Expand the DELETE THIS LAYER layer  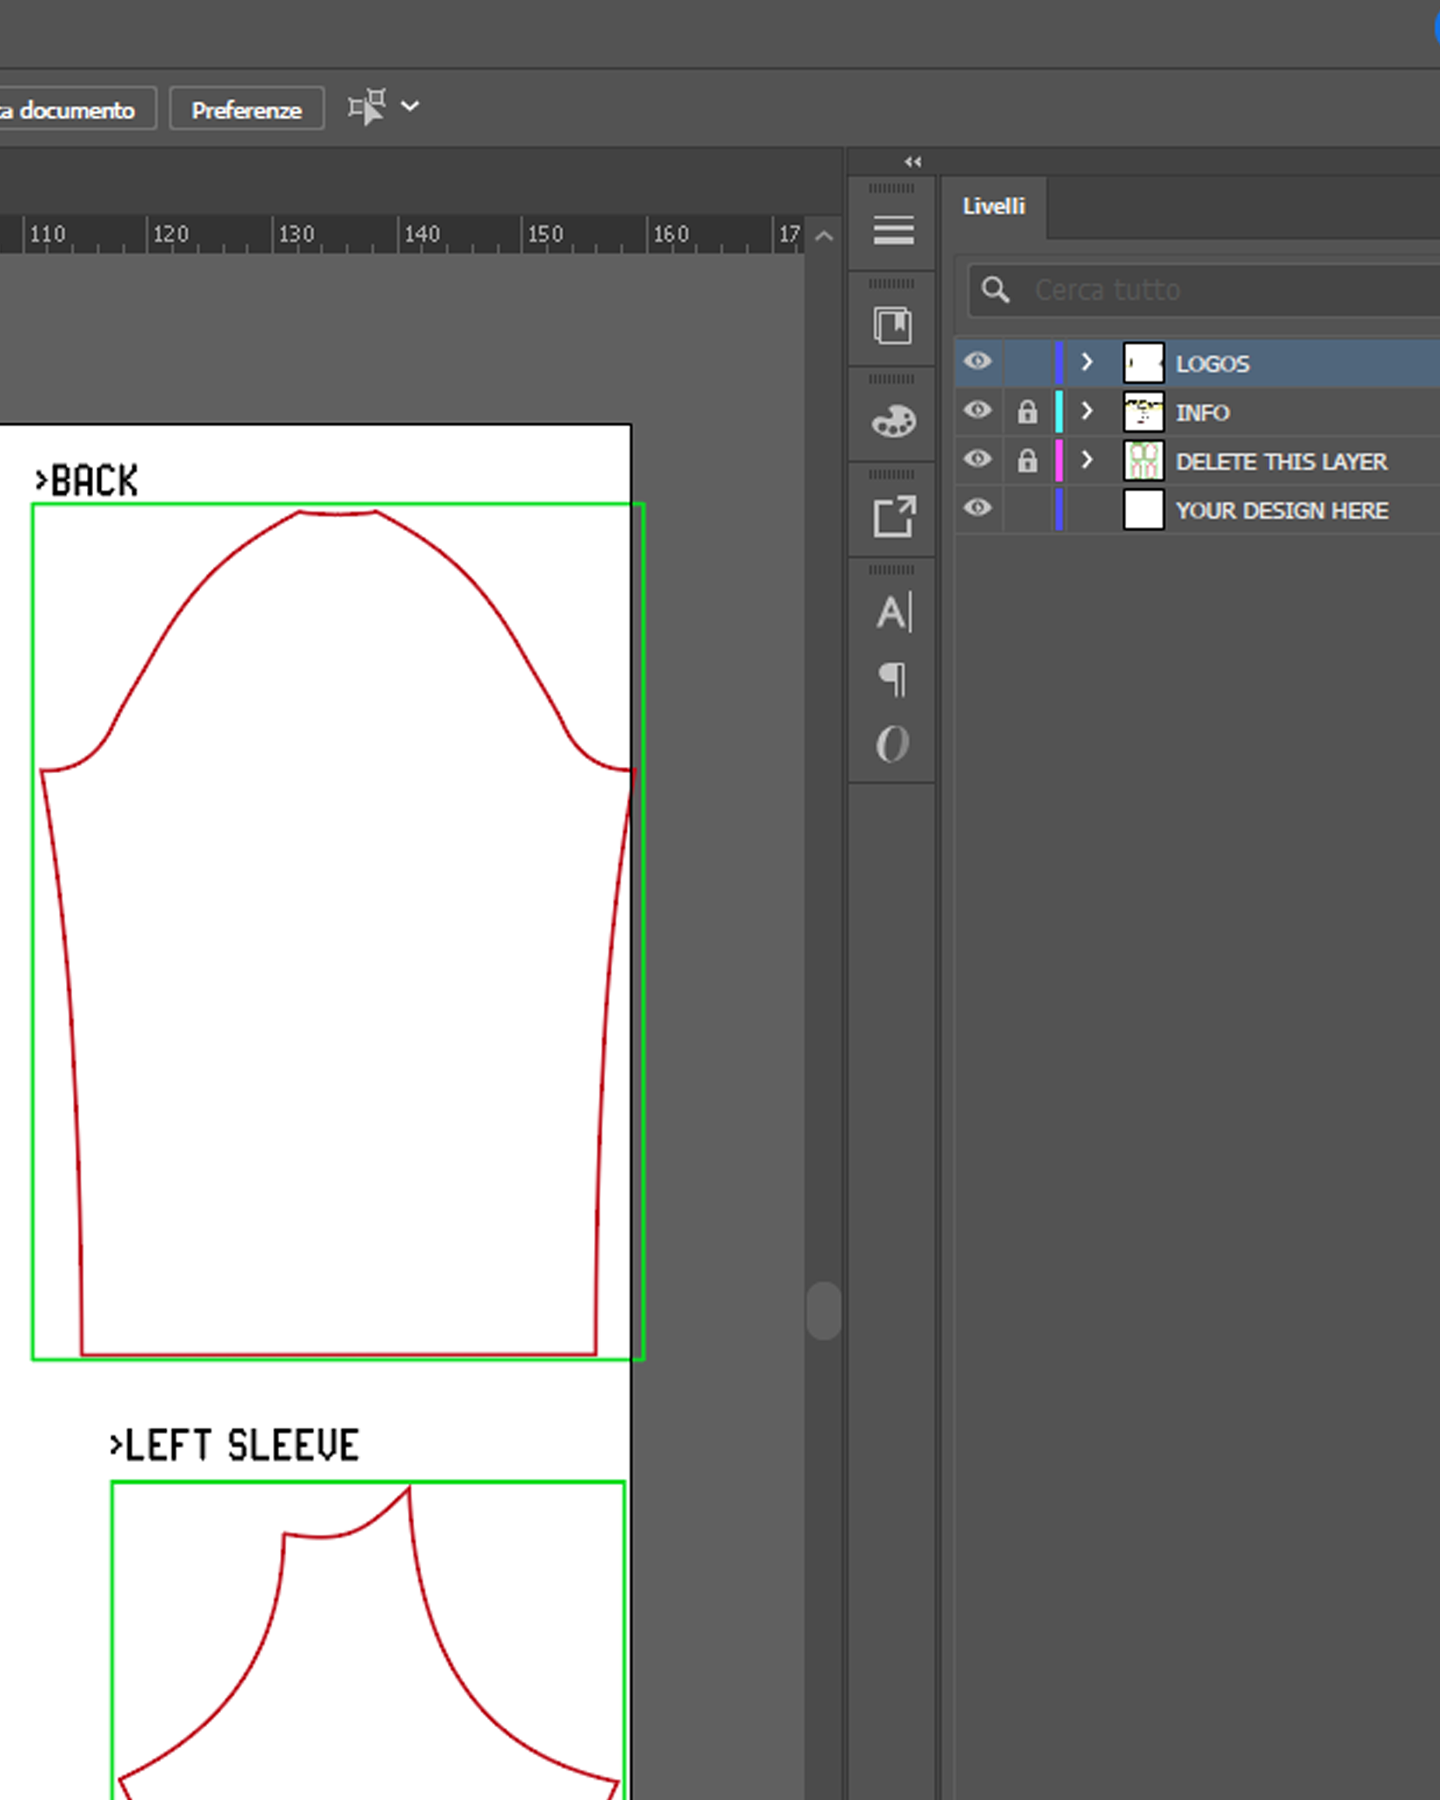(1087, 460)
